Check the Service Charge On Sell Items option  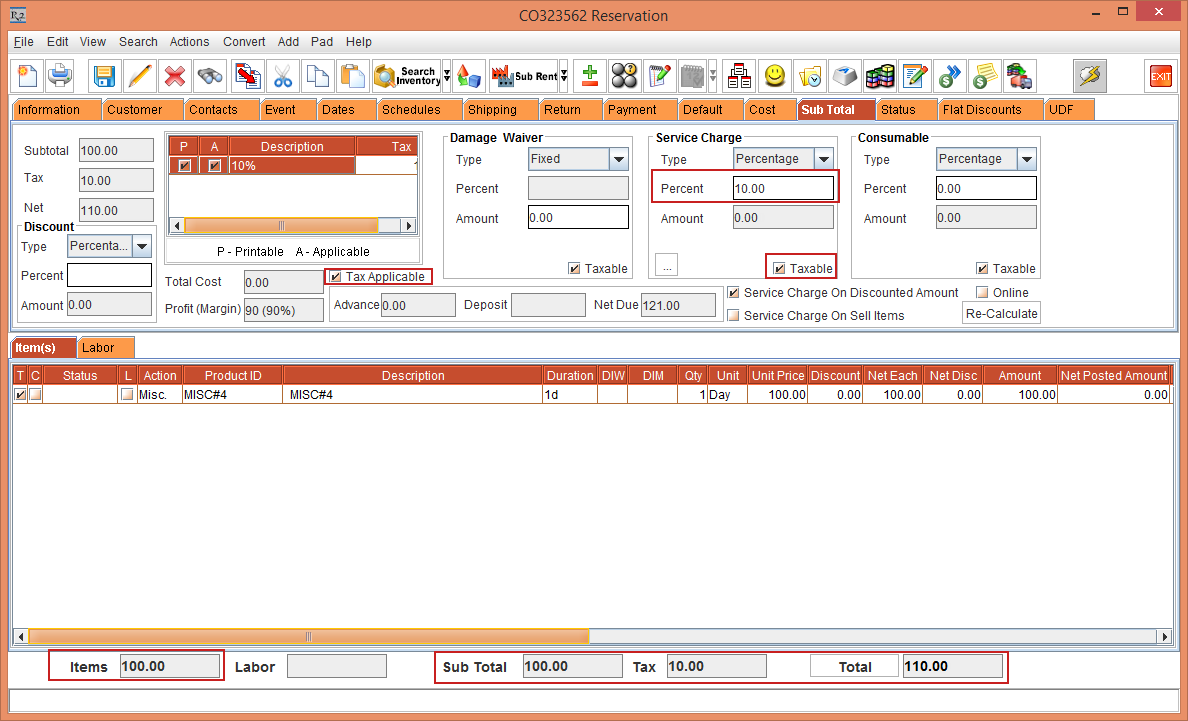[735, 313]
